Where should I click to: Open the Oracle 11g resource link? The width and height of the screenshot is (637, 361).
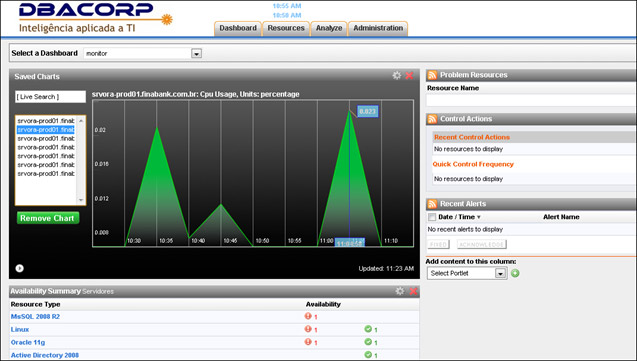[x=28, y=342]
